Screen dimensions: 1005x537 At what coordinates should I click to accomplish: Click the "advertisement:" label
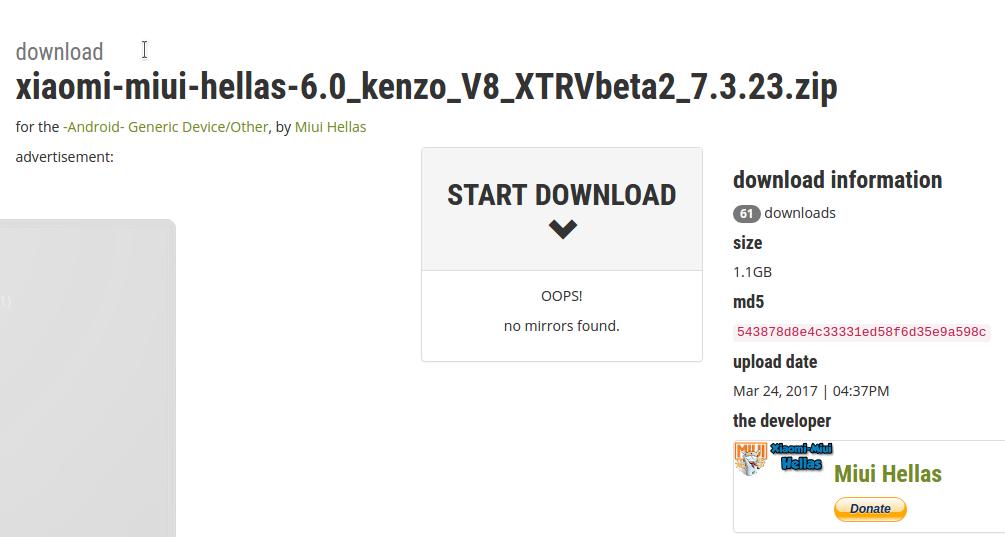point(64,157)
